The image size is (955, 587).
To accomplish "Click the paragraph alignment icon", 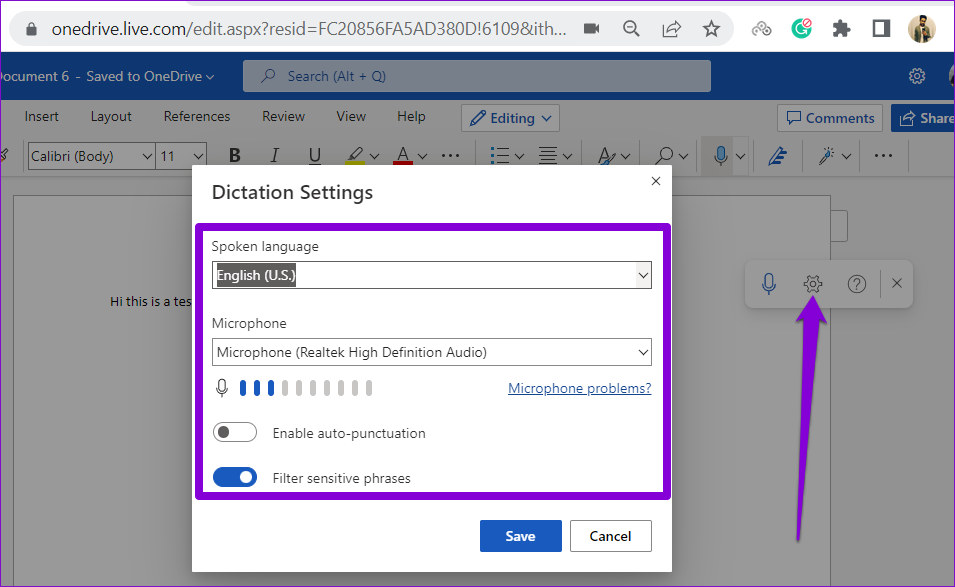I will click(x=548, y=156).
